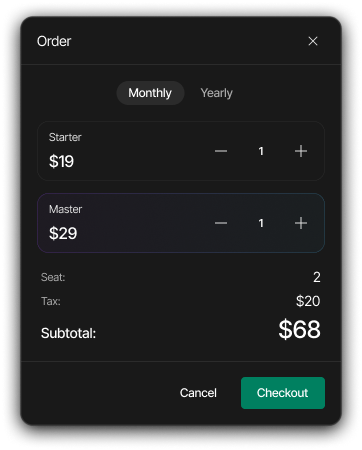Close the Order dialog with X
This screenshot has height=450, width=362.
(x=313, y=41)
